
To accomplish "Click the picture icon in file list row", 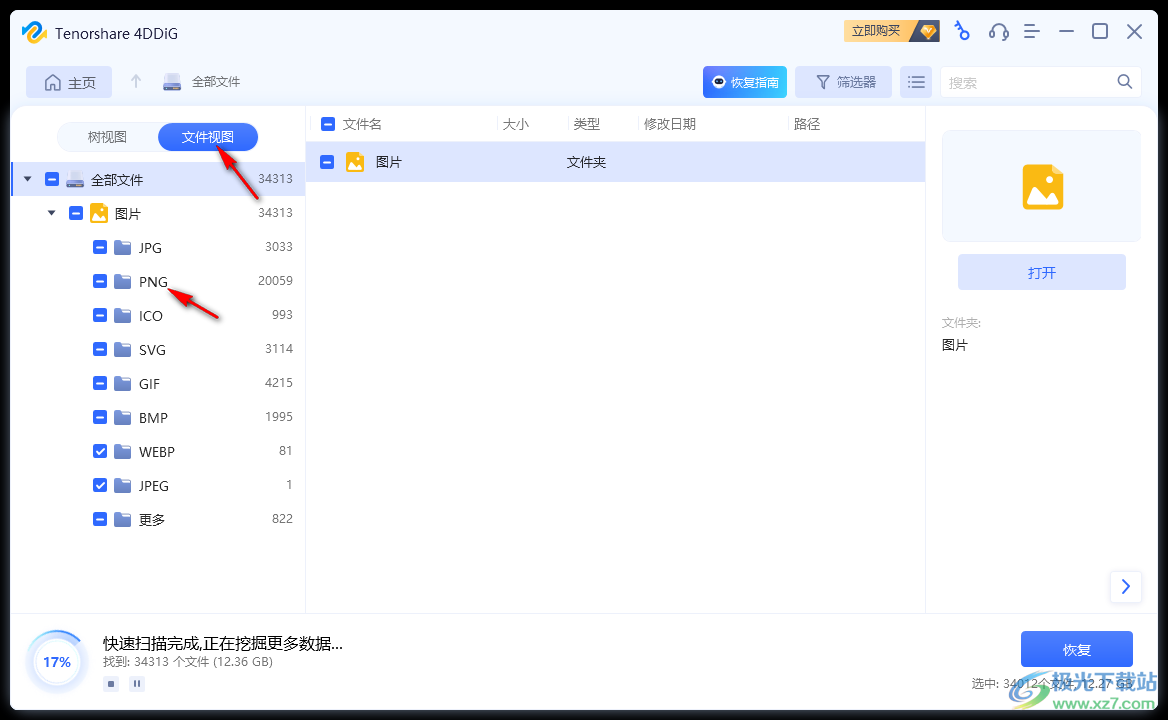I will pyautogui.click(x=355, y=162).
